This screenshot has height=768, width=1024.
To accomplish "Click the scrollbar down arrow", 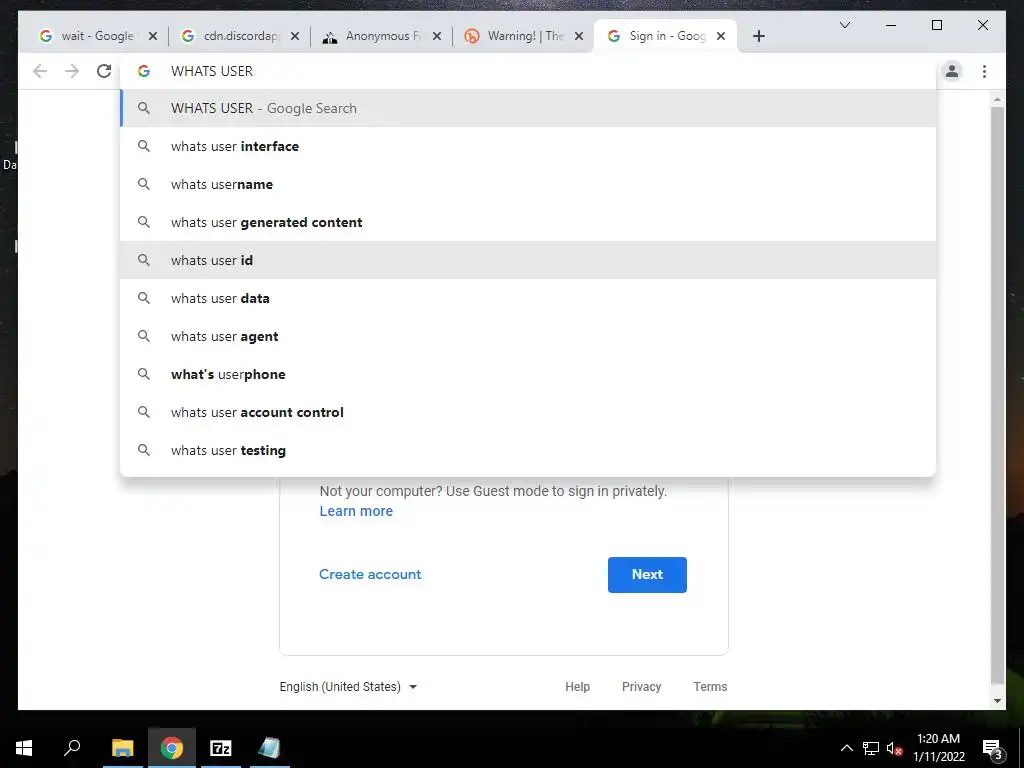I will (x=997, y=701).
